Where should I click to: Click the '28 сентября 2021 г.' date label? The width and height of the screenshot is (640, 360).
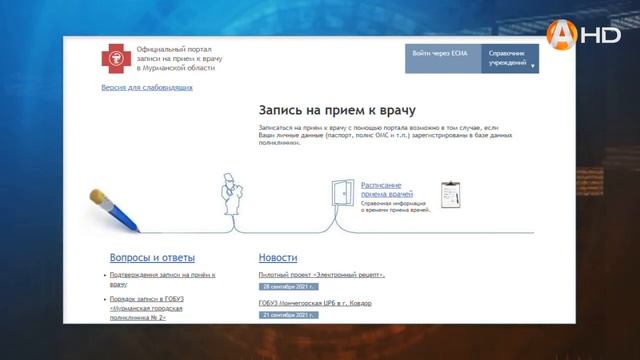289,287
